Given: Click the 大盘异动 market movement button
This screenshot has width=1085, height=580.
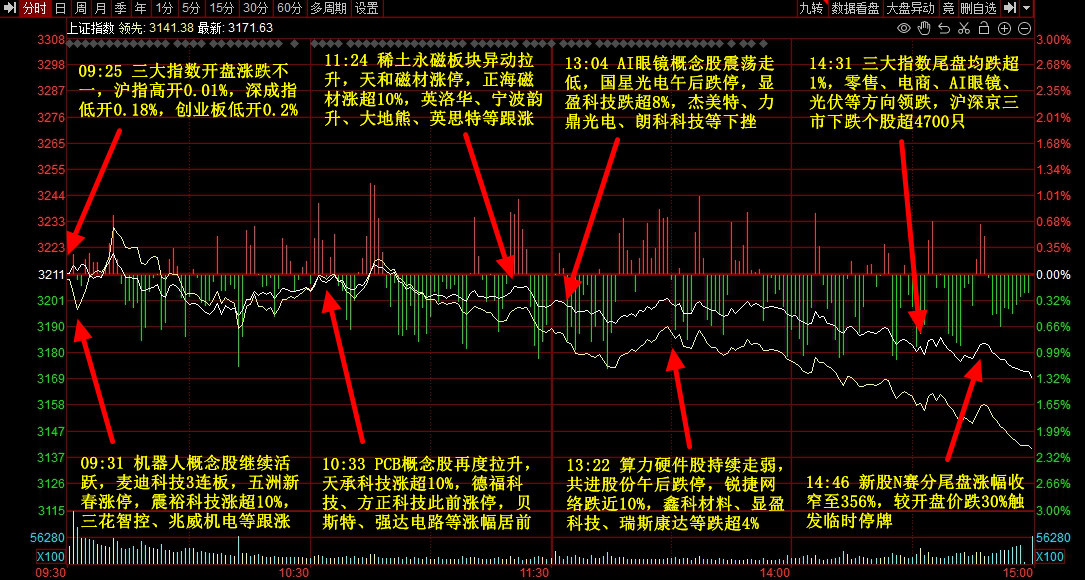Looking at the screenshot, I should click(x=910, y=8).
